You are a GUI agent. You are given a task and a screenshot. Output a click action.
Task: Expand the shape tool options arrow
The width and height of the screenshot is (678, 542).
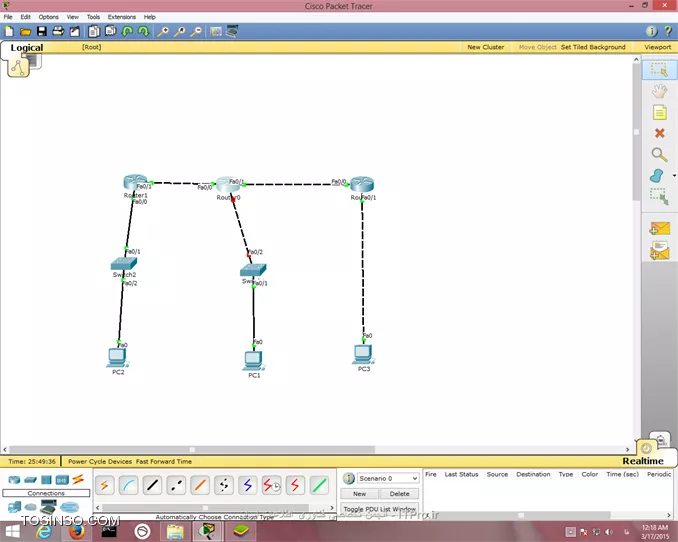674,176
